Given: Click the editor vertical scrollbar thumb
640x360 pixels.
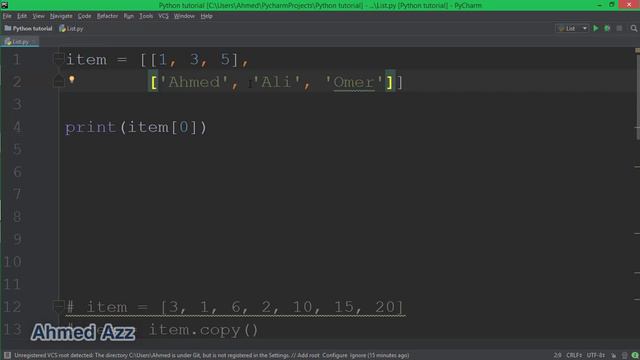Looking at the screenshot, I should [638, 97].
